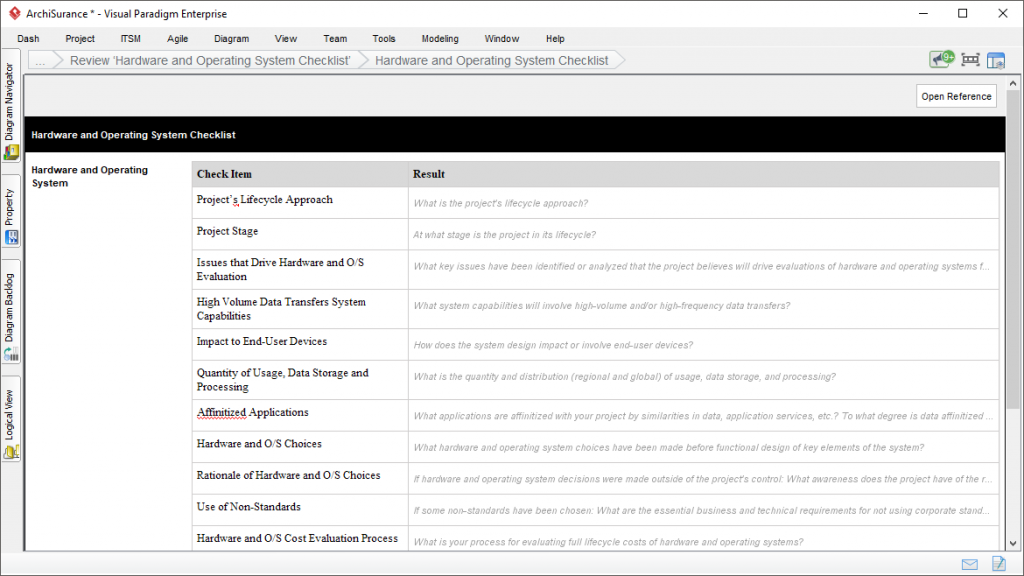
Task: Click the scrollbar down arrow
Action: pyautogui.click(x=1014, y=543)
